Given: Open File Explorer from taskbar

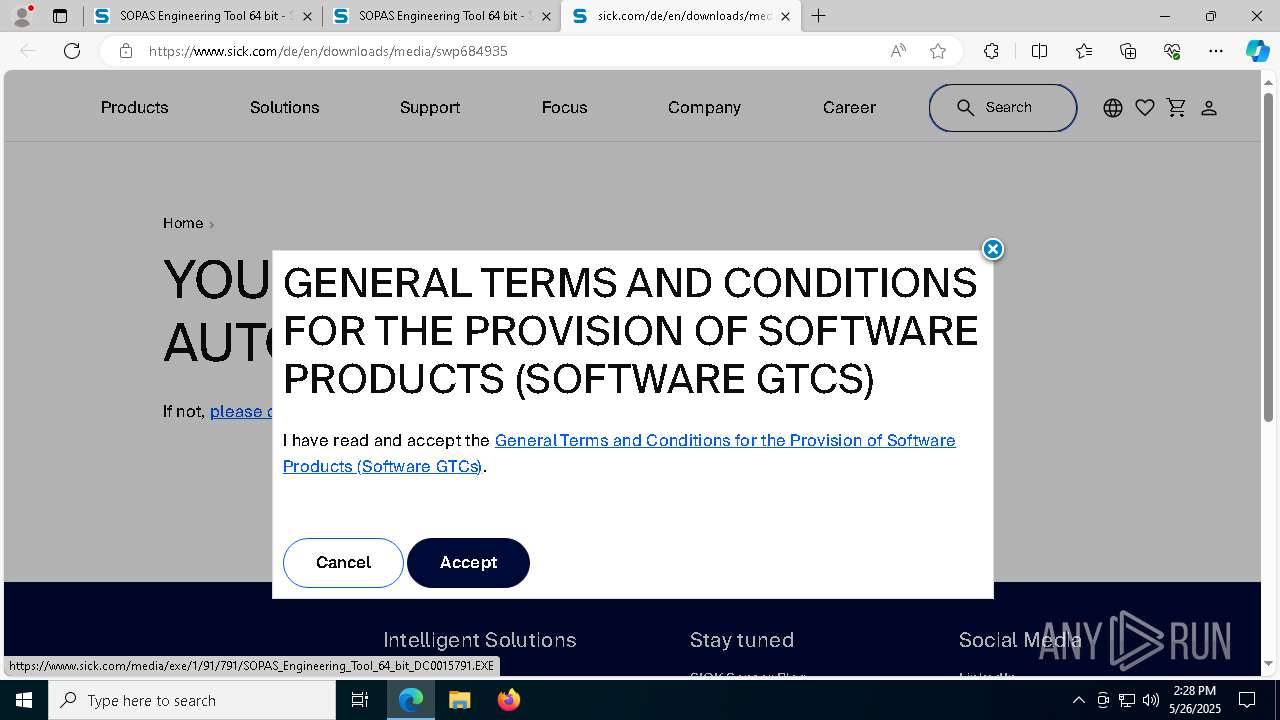Looking at the screenshot, I should [459, 700].
